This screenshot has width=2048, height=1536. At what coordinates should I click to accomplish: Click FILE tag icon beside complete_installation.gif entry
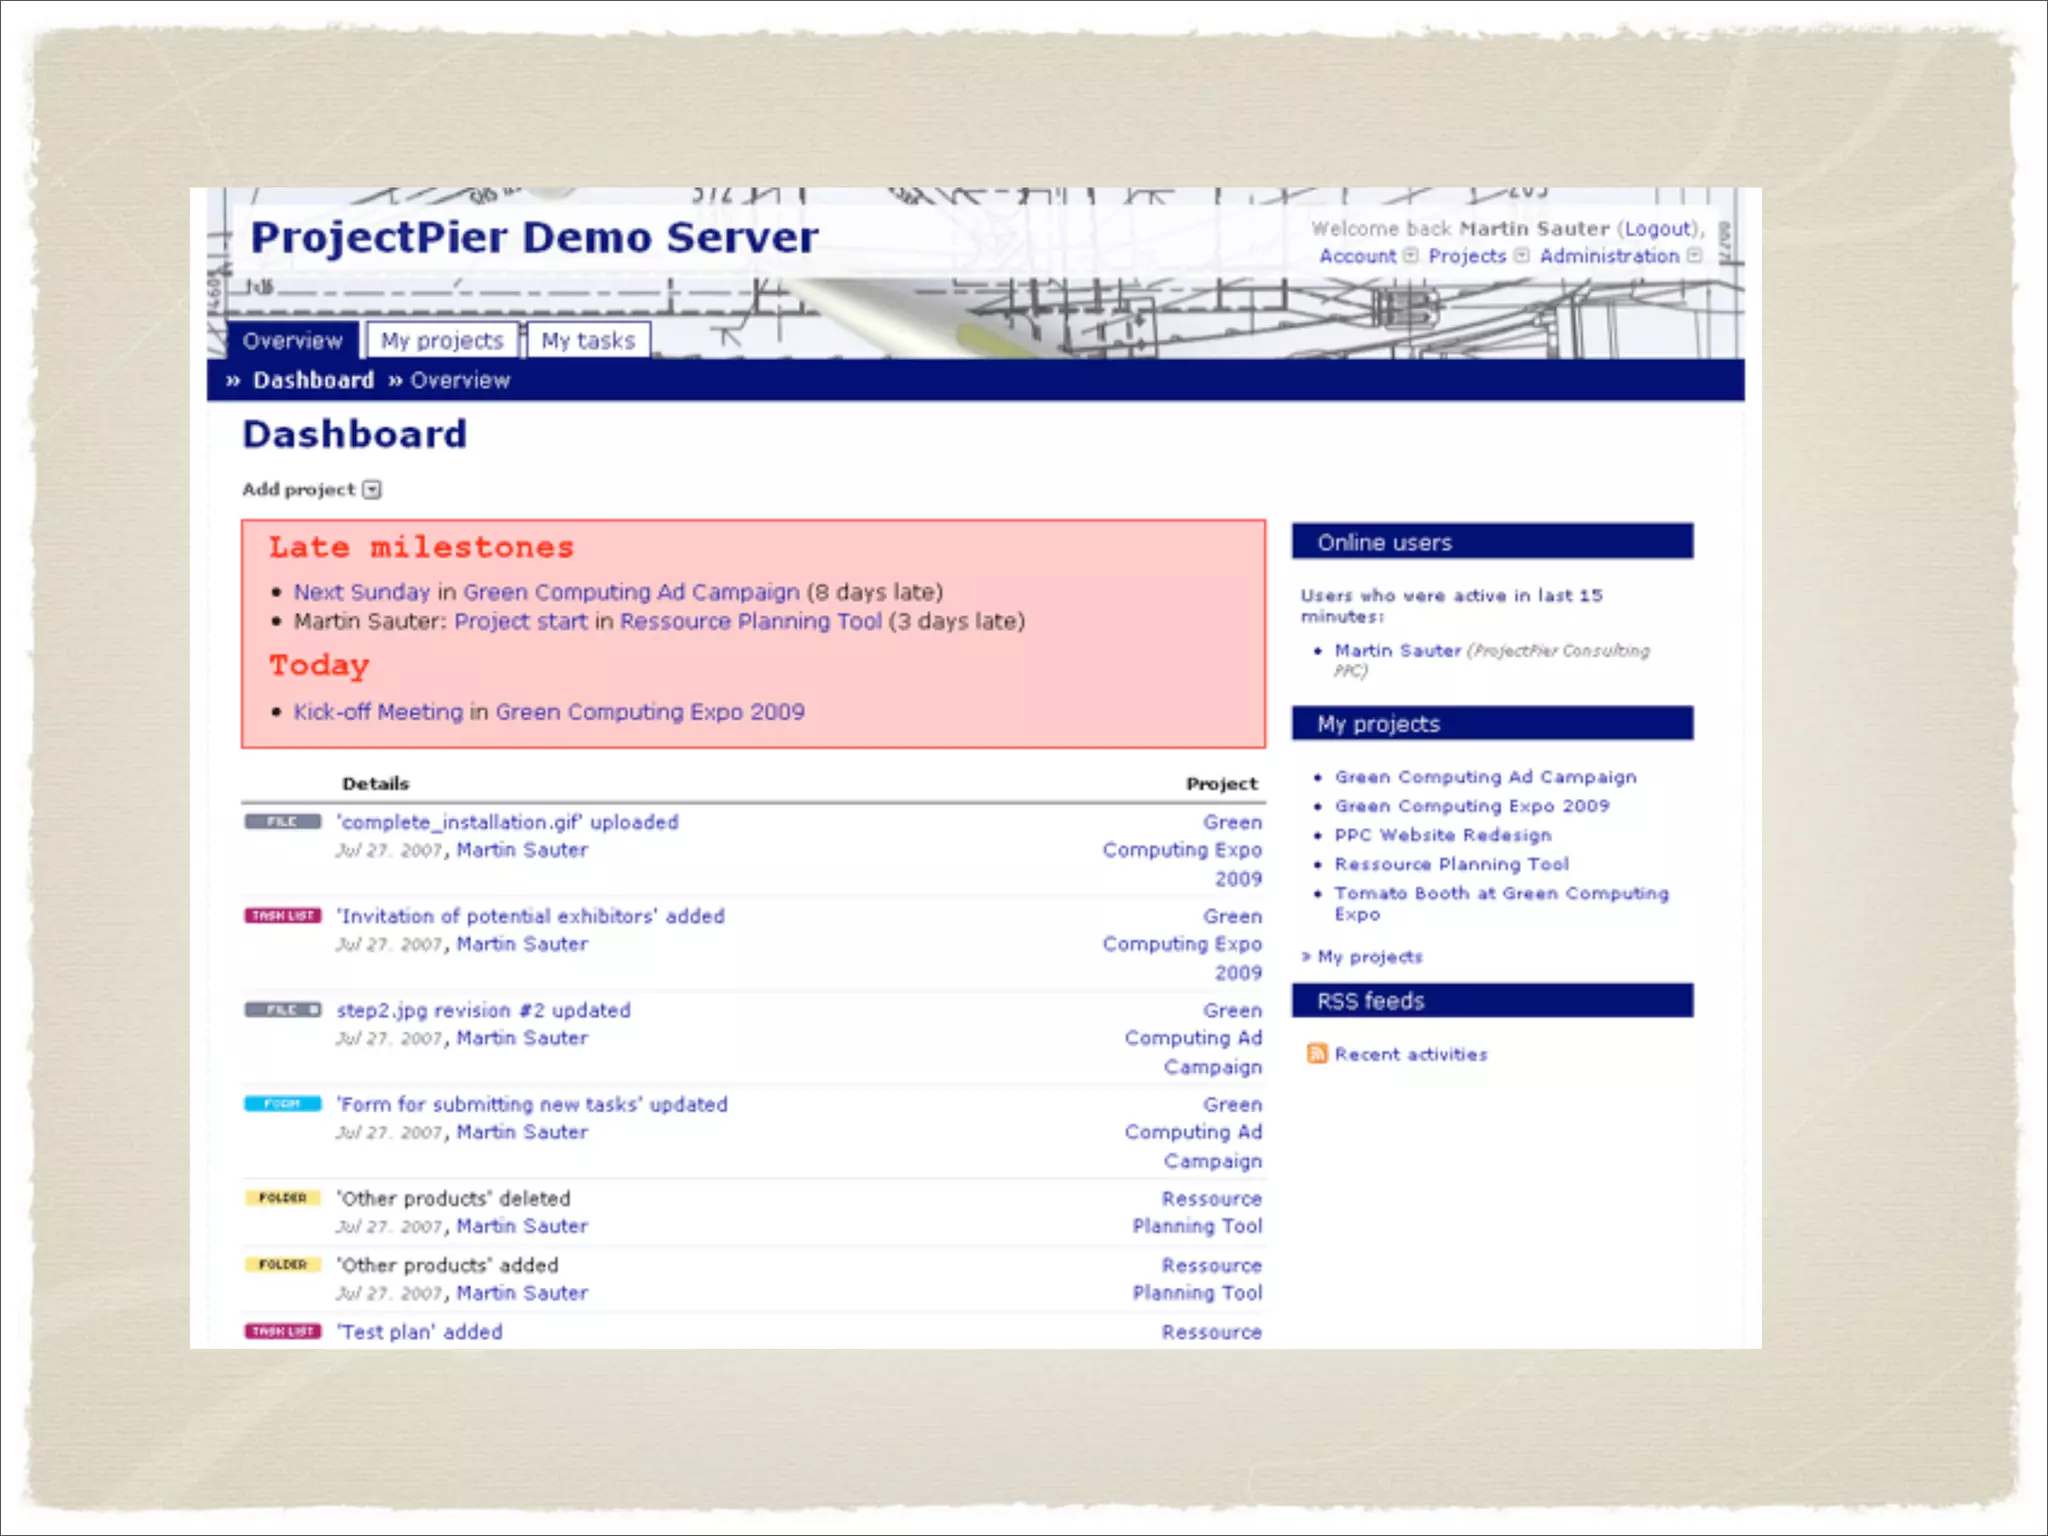(283, 822)
